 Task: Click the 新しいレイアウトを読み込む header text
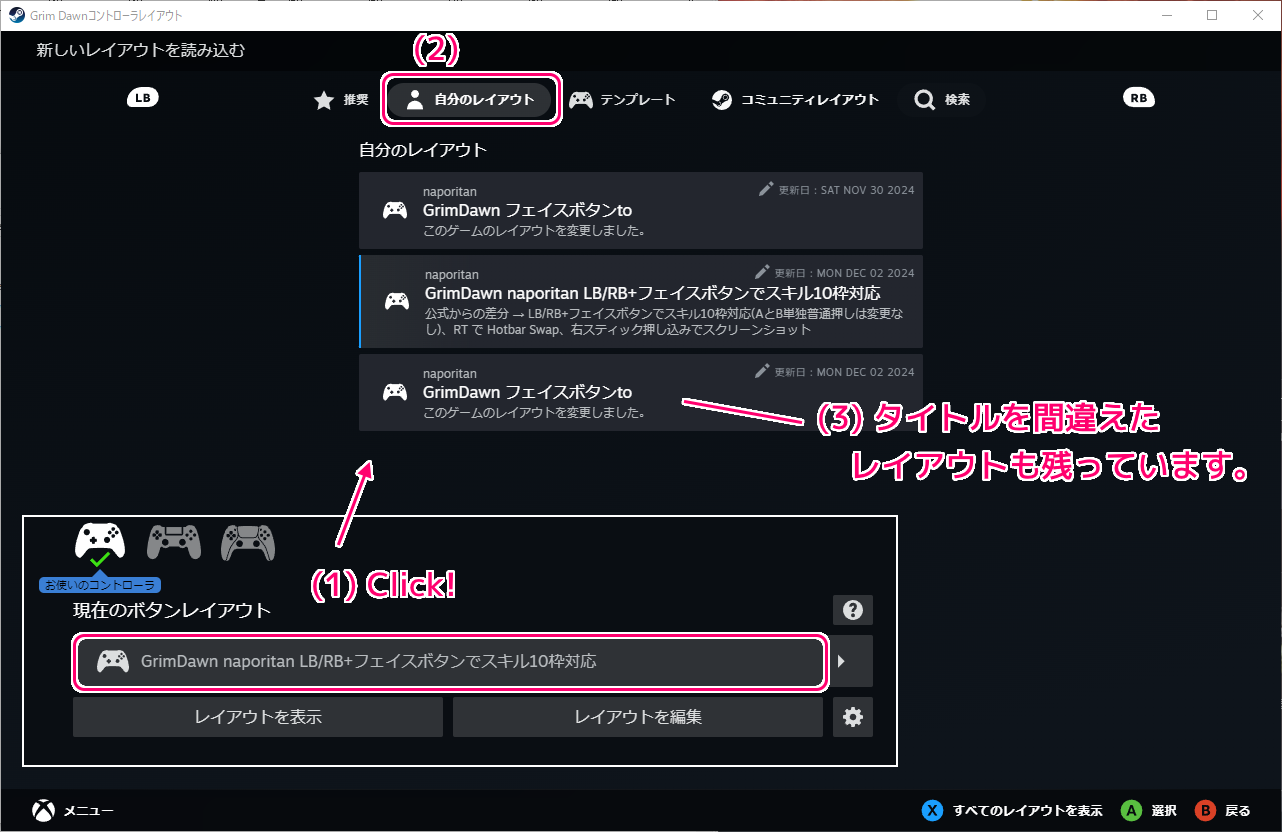click(141, 50)
